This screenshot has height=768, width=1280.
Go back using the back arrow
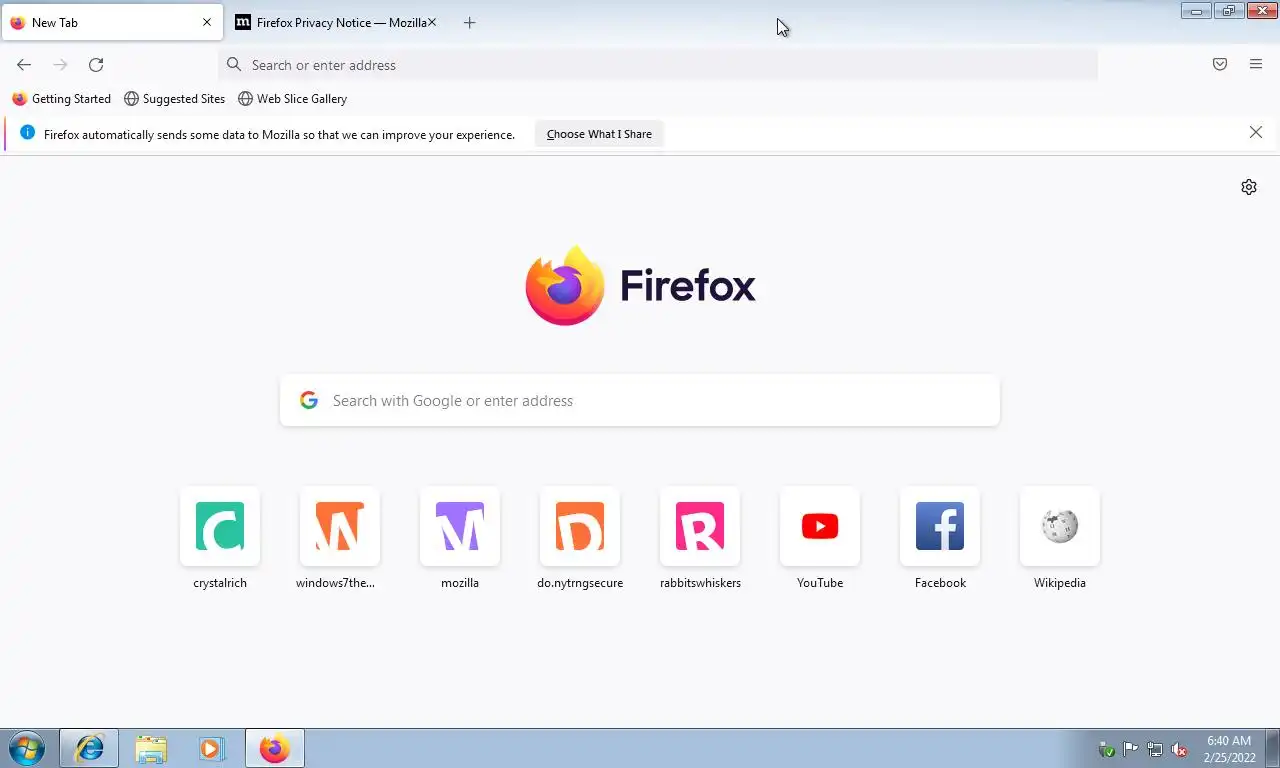24,65
